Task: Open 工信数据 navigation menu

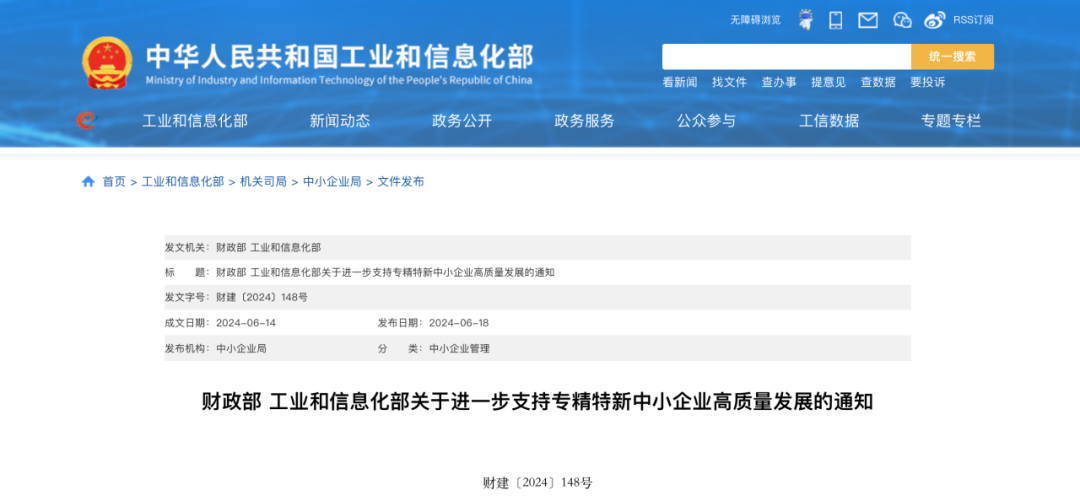Action: point(829,121)
